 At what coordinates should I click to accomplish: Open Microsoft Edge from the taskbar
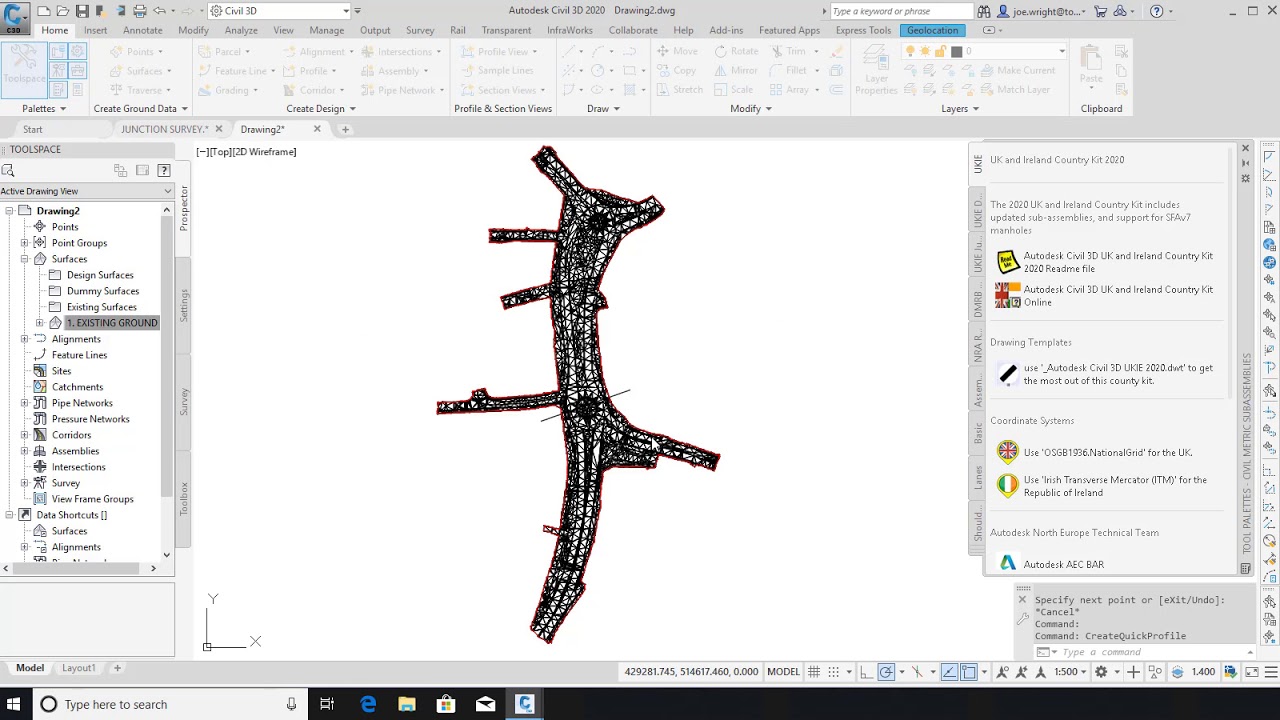tap(368, 704)
